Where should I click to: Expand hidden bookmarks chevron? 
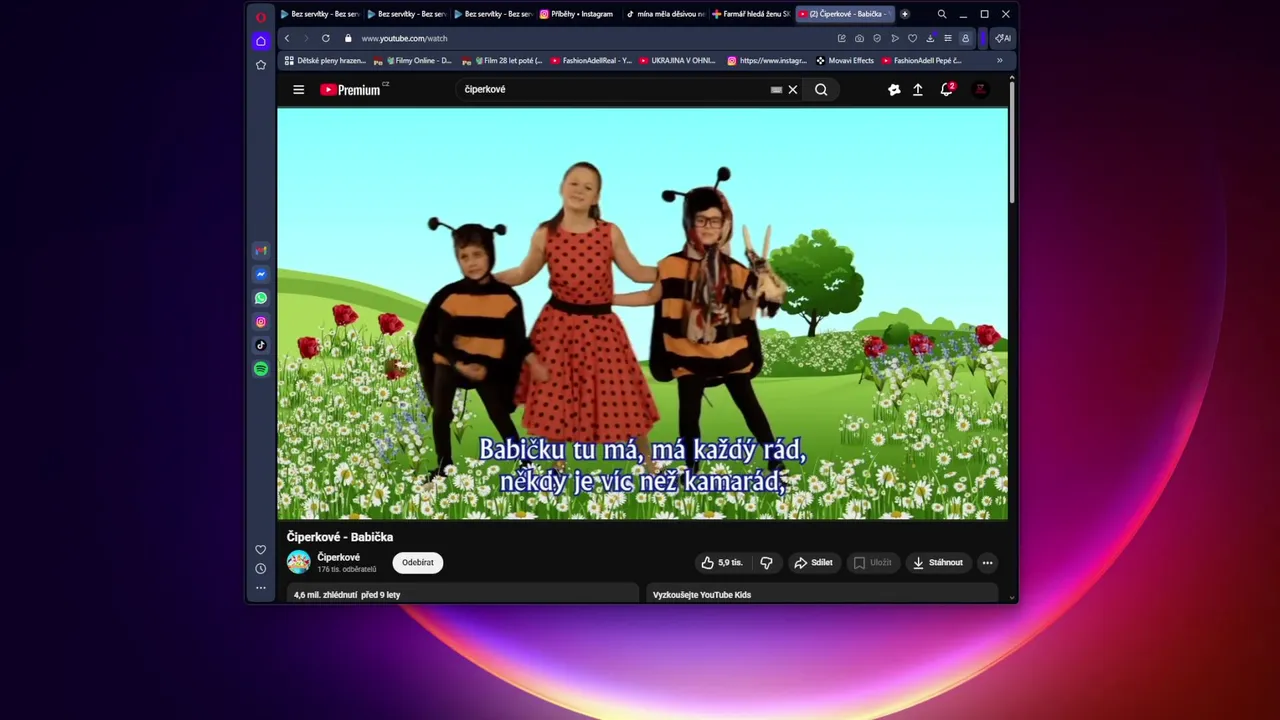999,60
